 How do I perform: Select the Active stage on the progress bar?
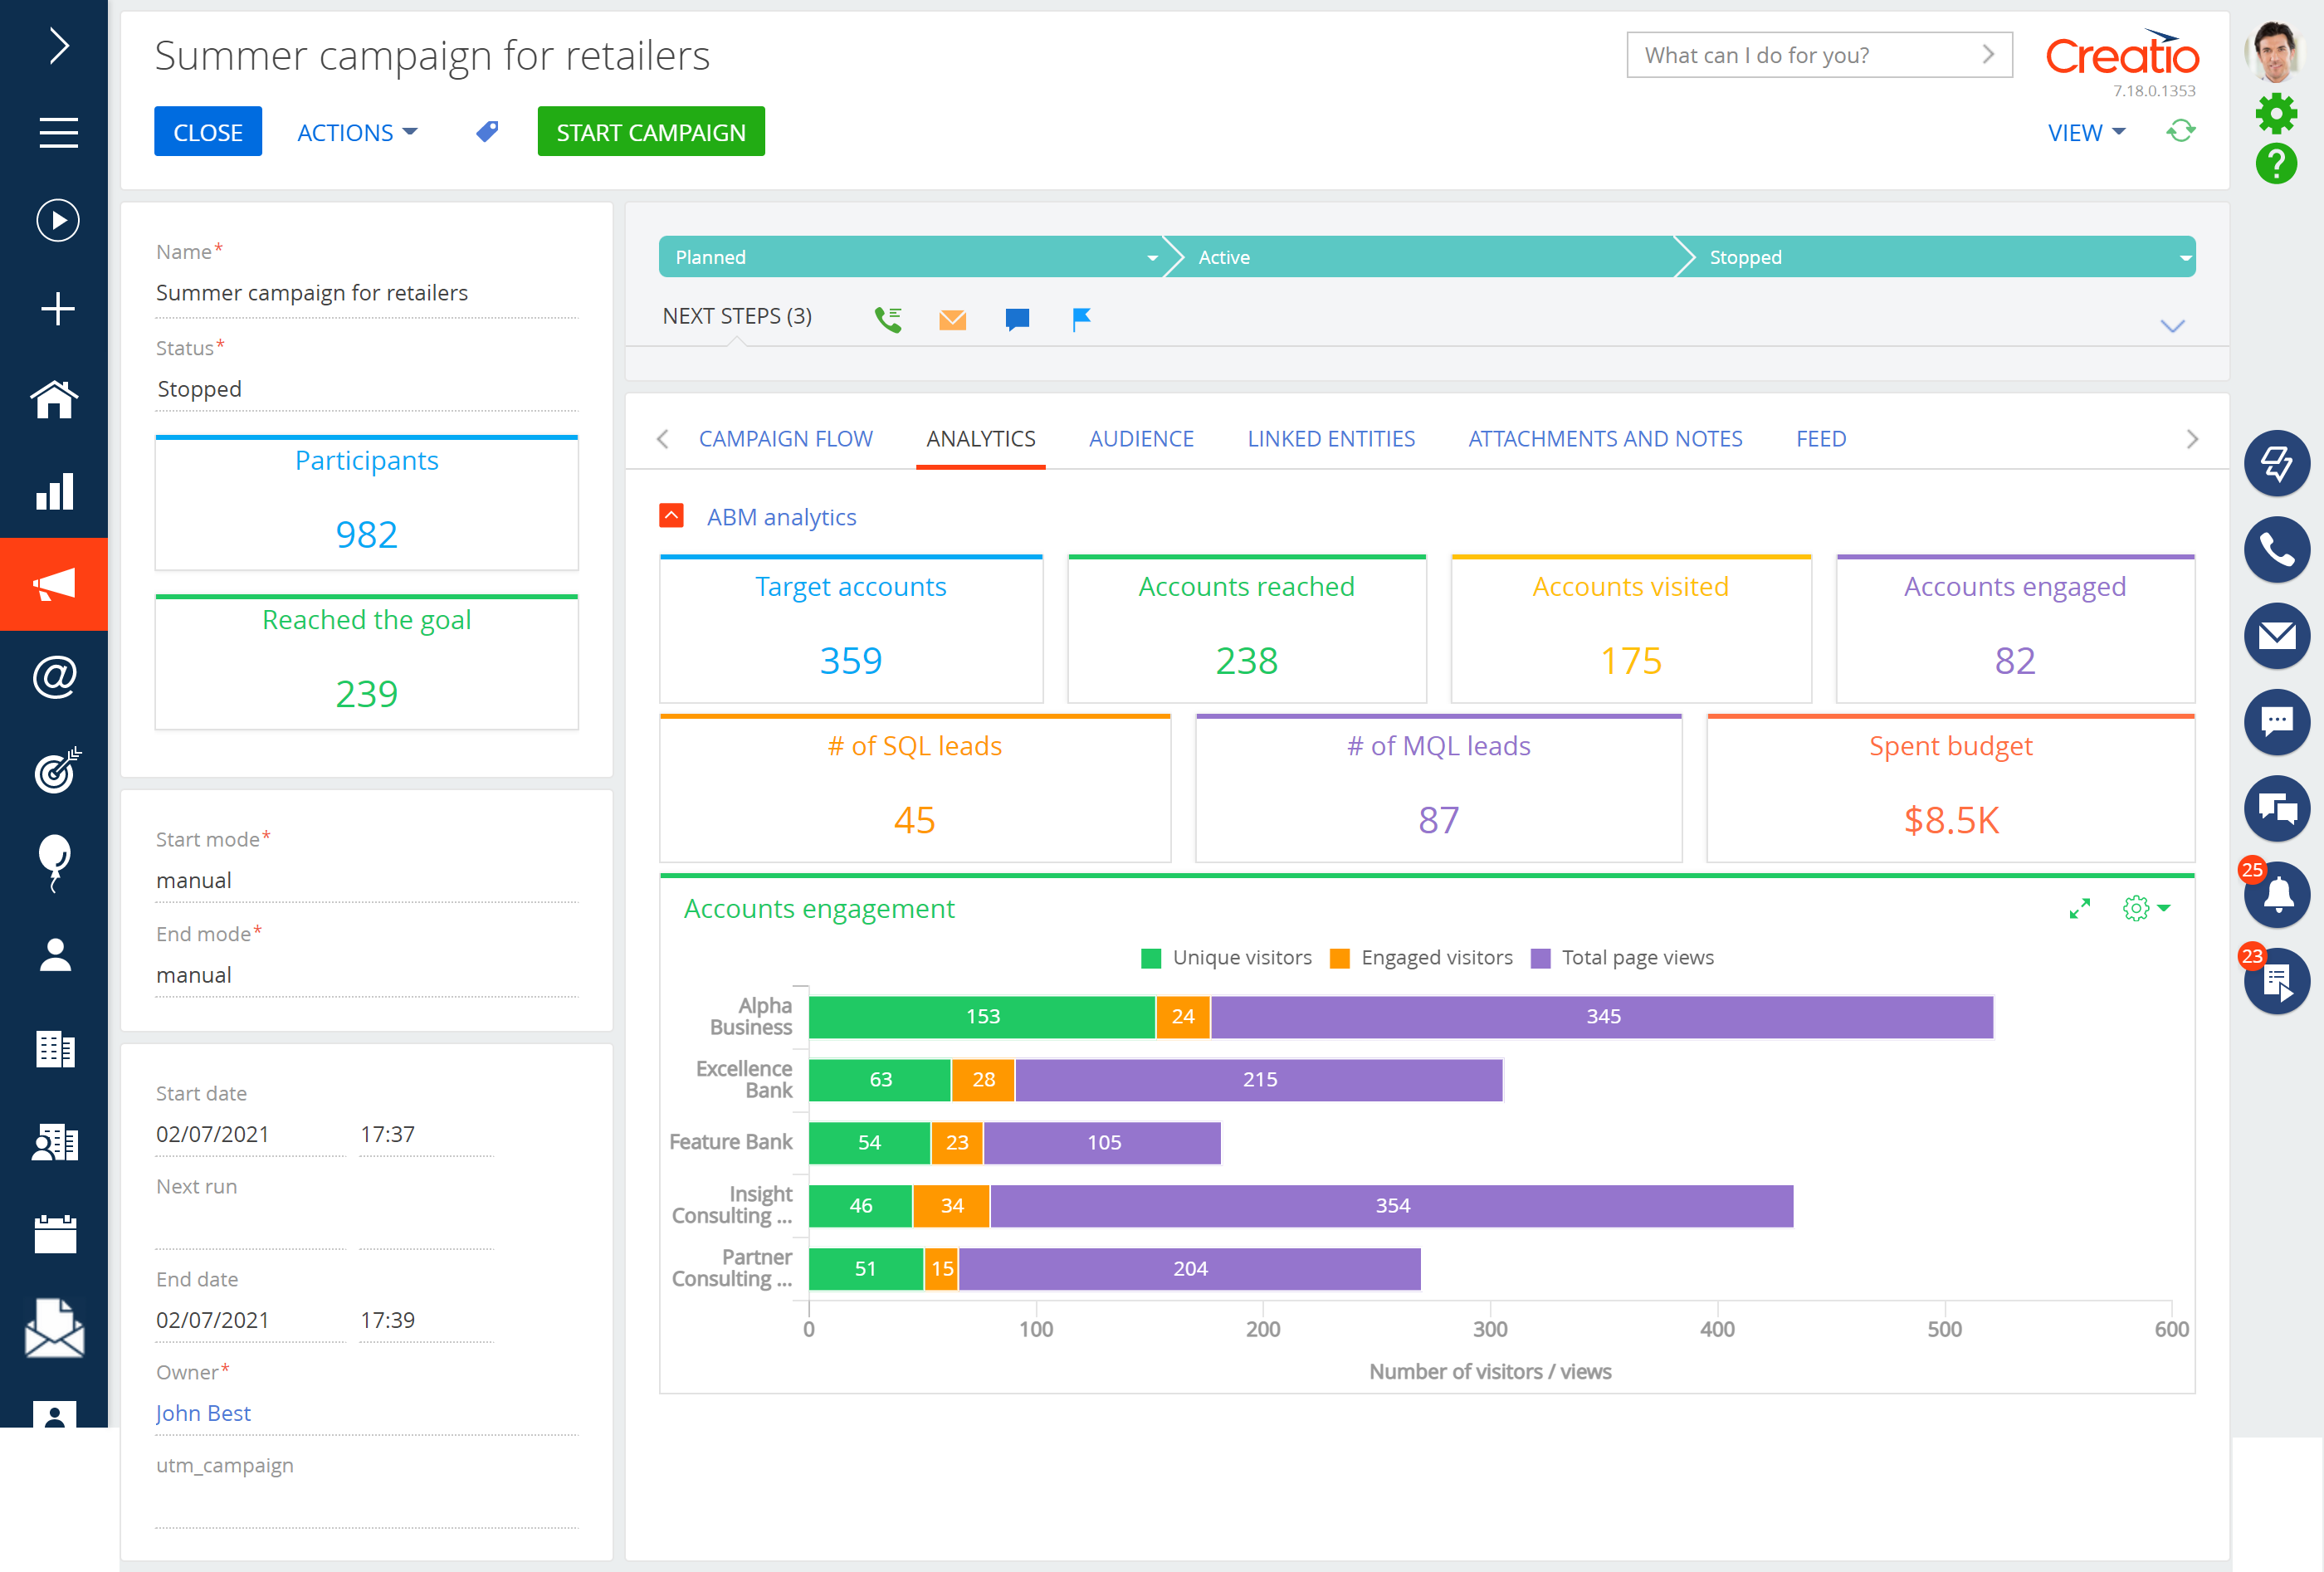click(x=1420, y=257)
